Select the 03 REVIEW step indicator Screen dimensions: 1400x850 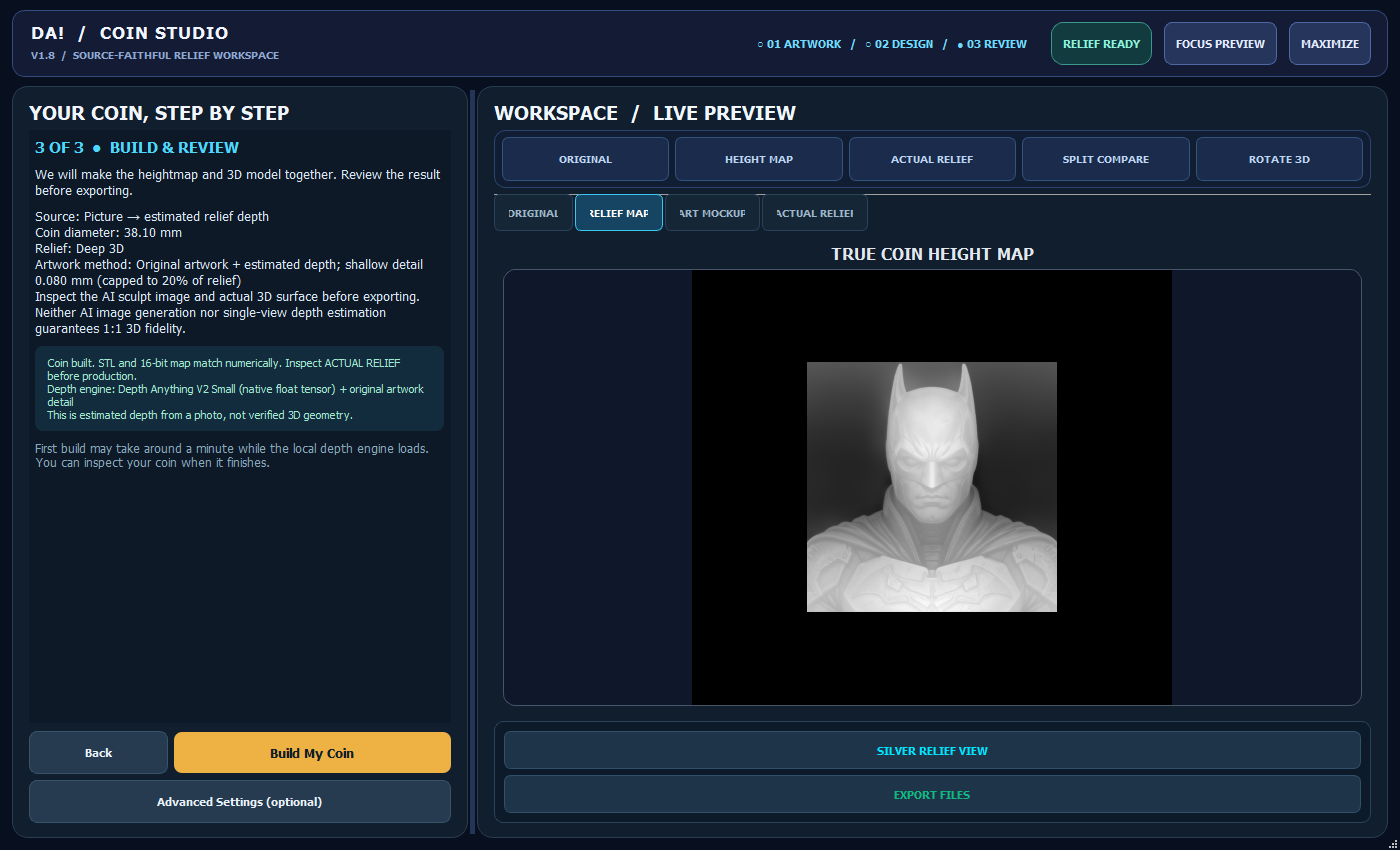[x=992, y=44]
